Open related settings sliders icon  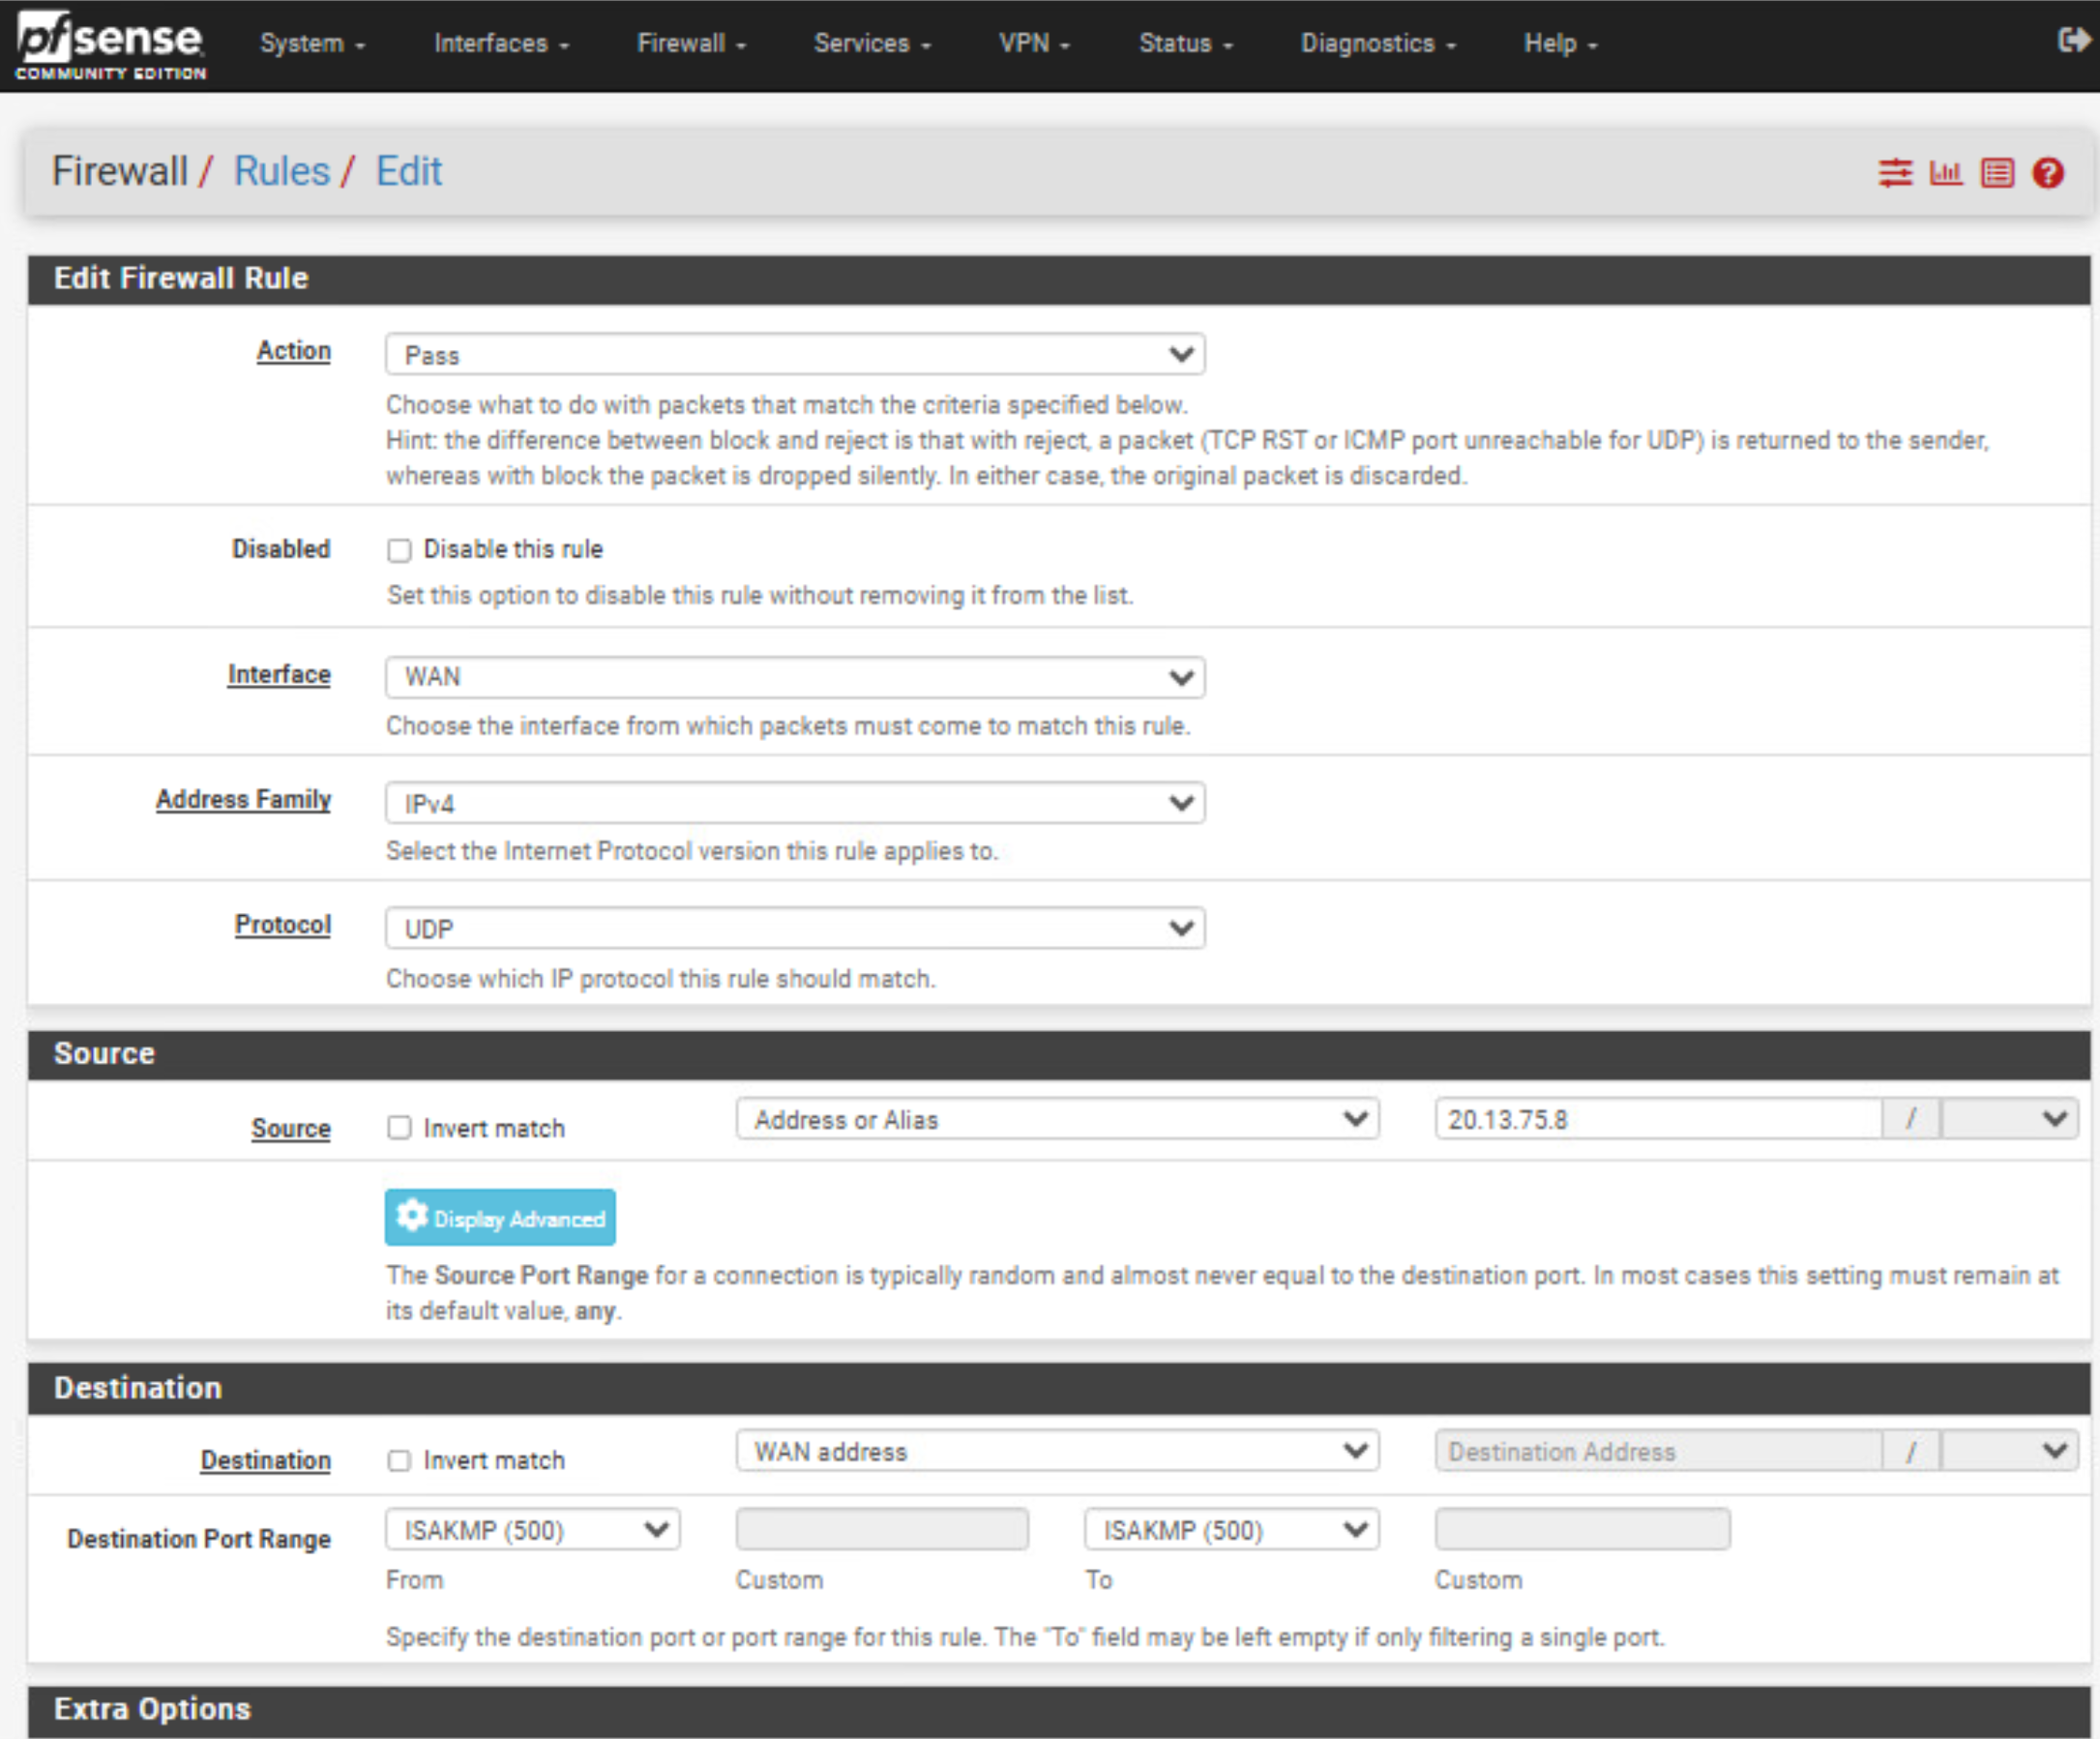click(x=1894, y=173)
